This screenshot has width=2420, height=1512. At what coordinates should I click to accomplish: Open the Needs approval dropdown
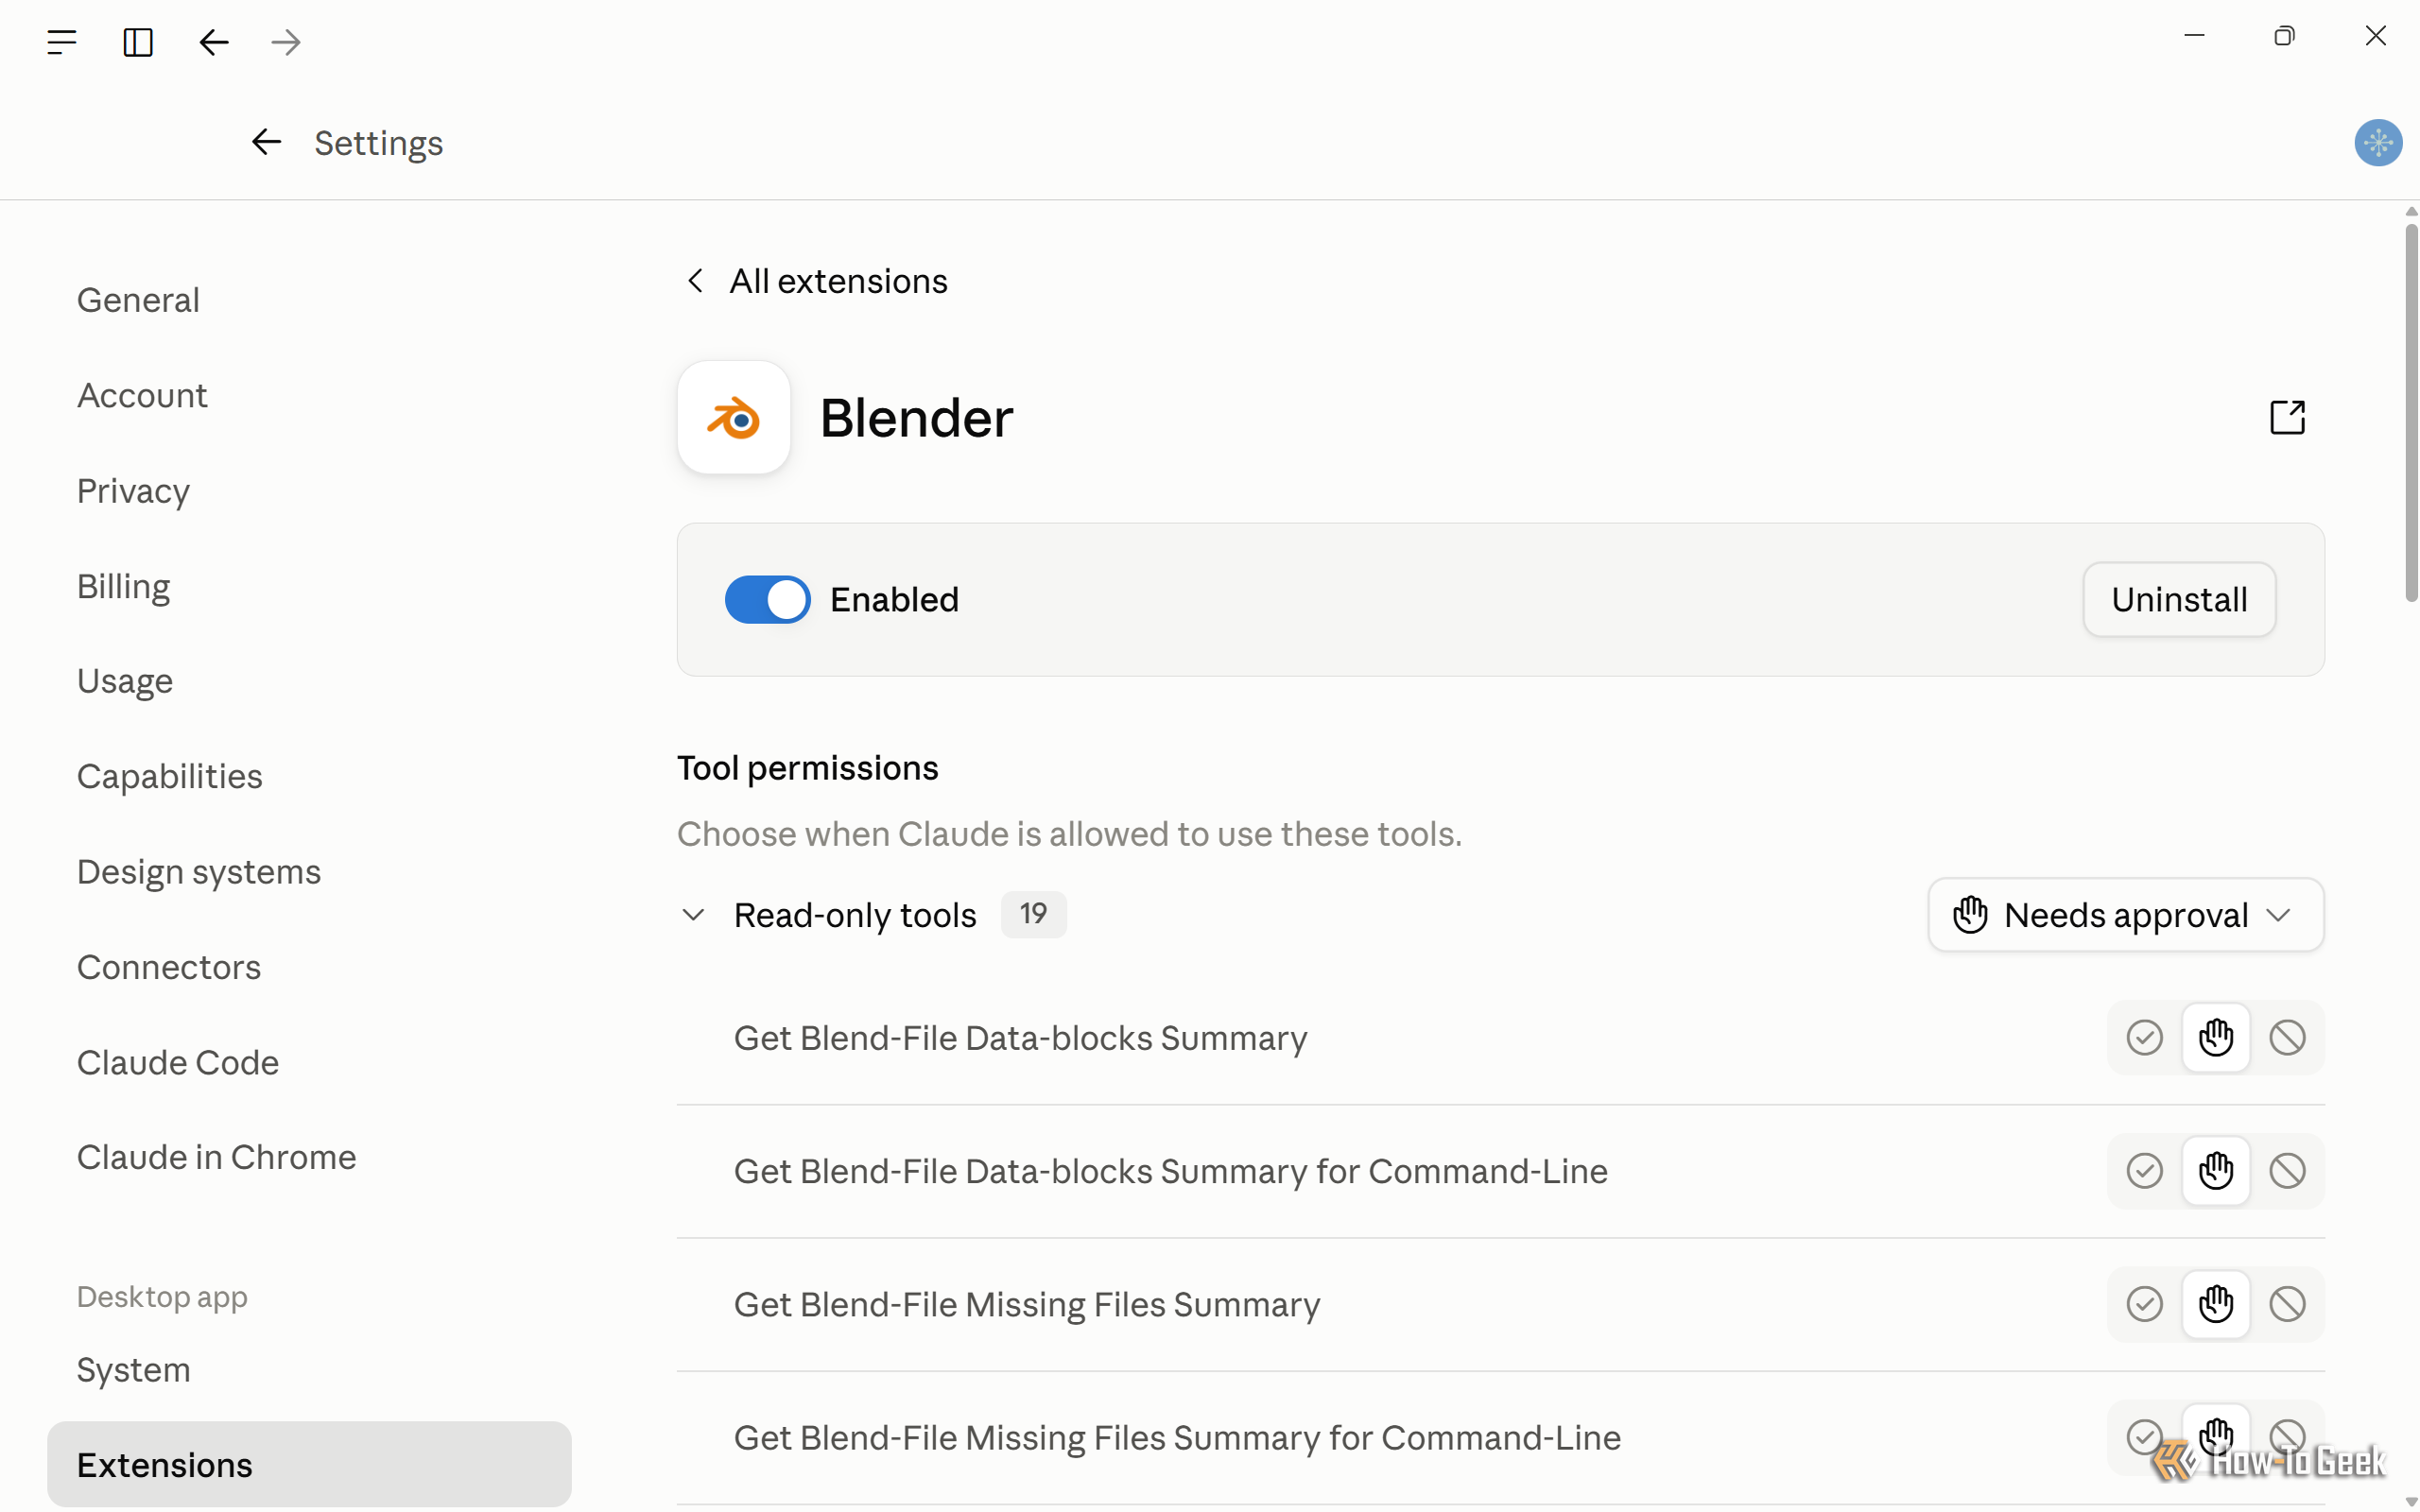[2126, 915]
